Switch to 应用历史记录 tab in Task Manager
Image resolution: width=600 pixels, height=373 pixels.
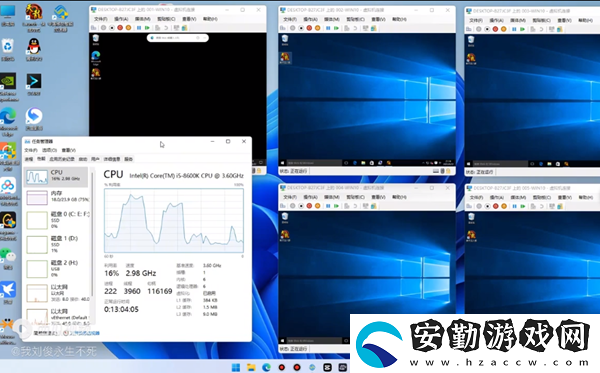tap(62, 159)
